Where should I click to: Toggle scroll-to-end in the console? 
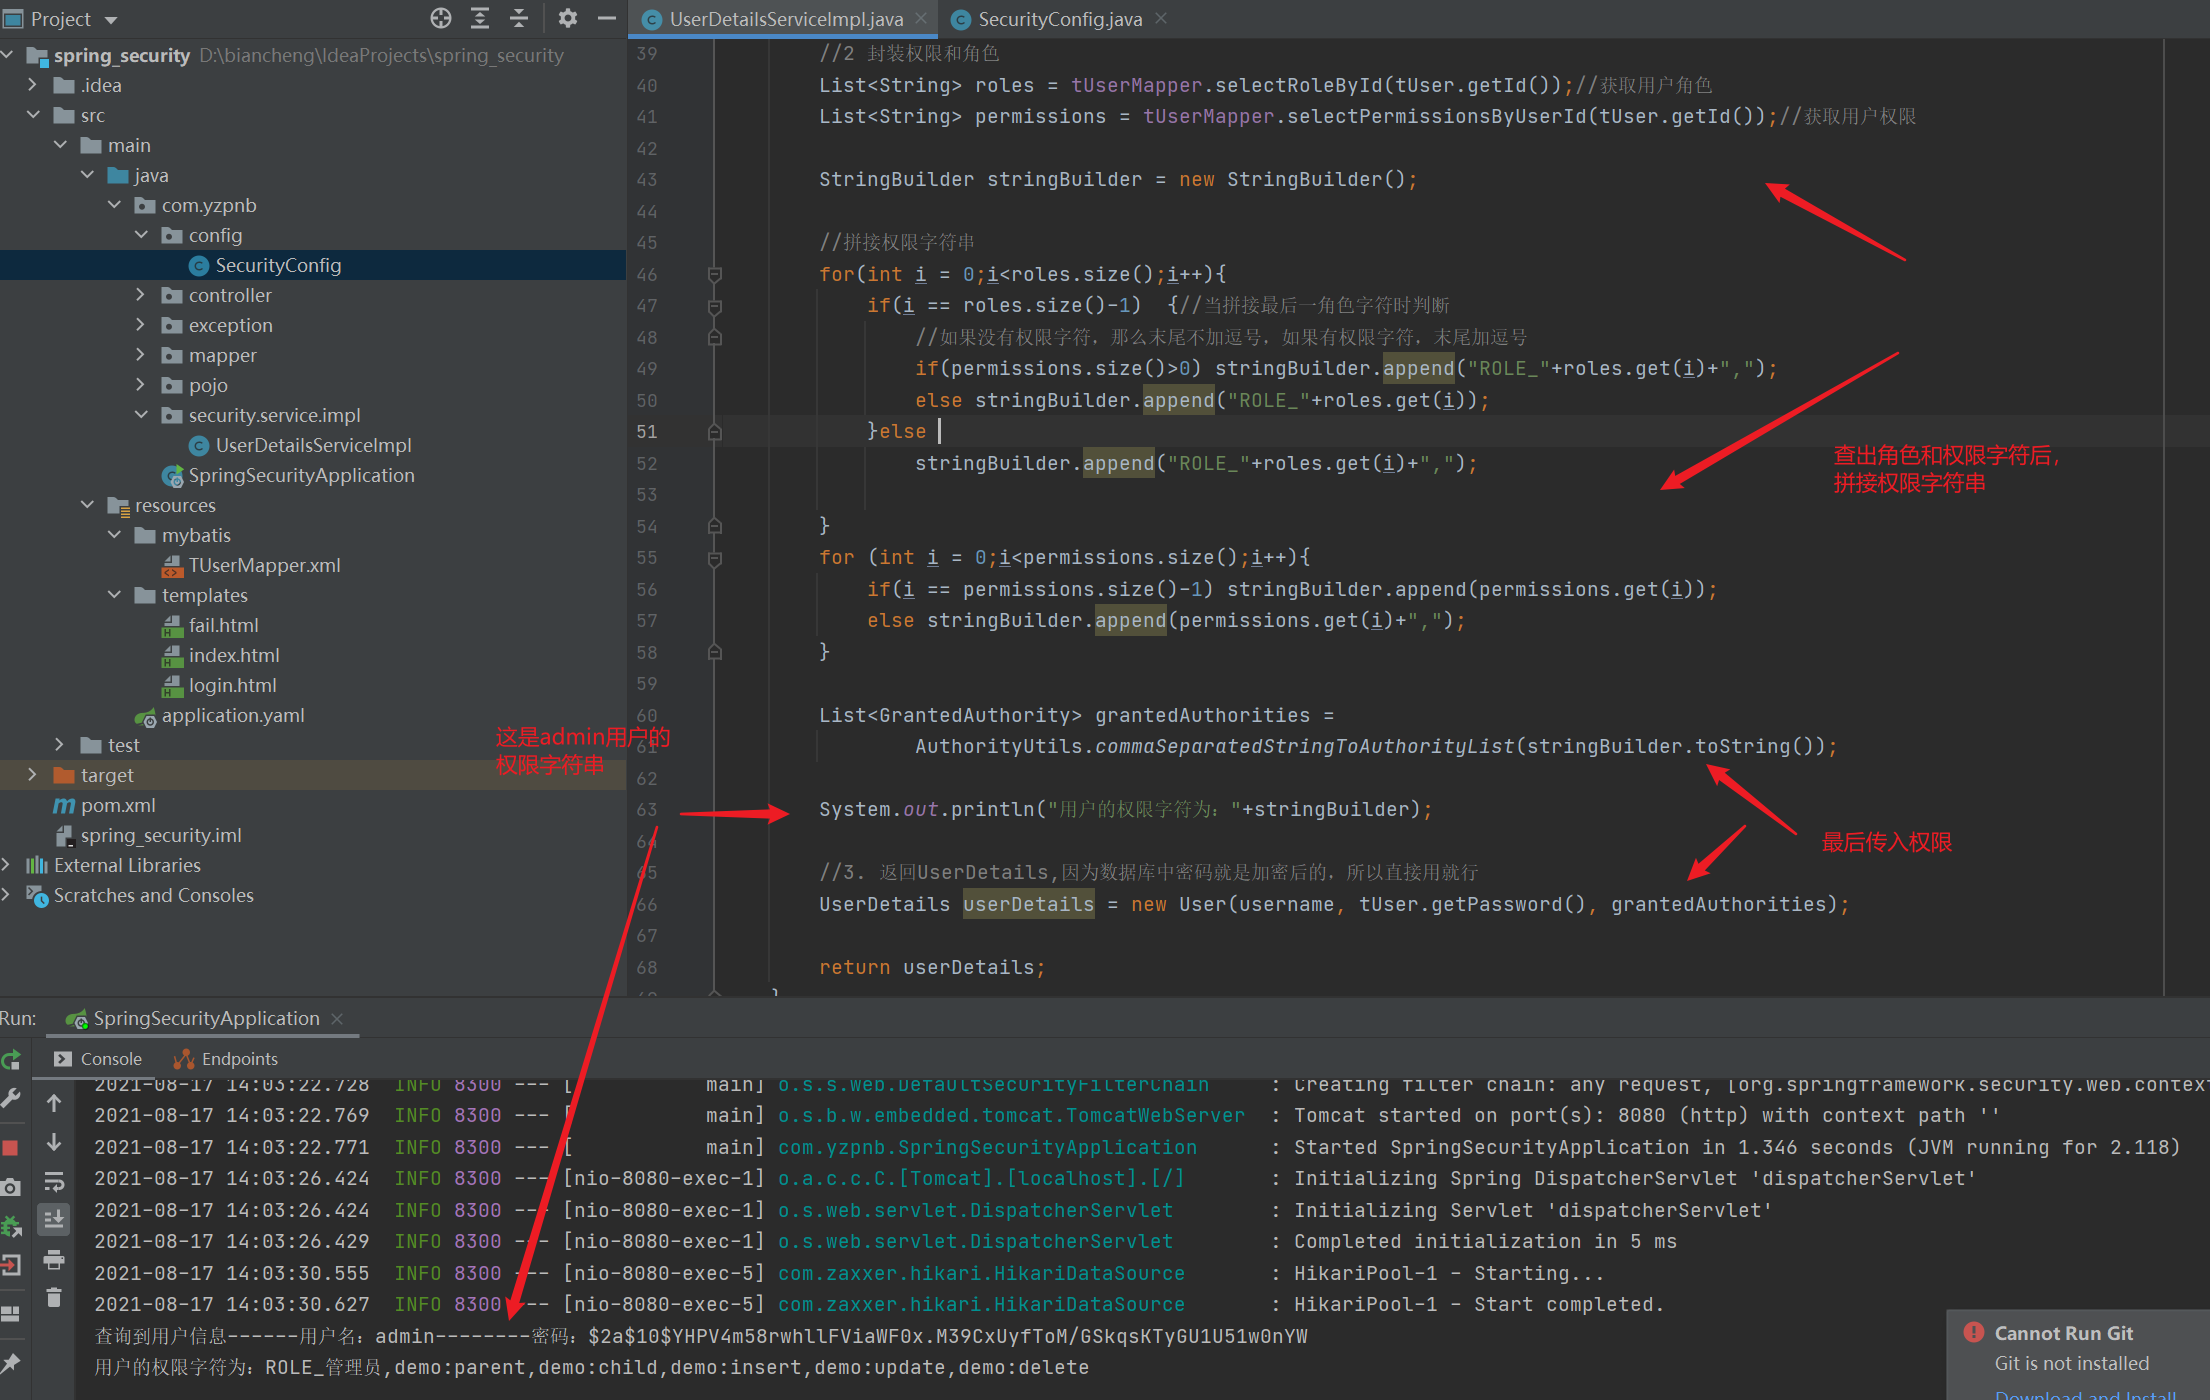pyautogui.click(x=54, y=1220)
